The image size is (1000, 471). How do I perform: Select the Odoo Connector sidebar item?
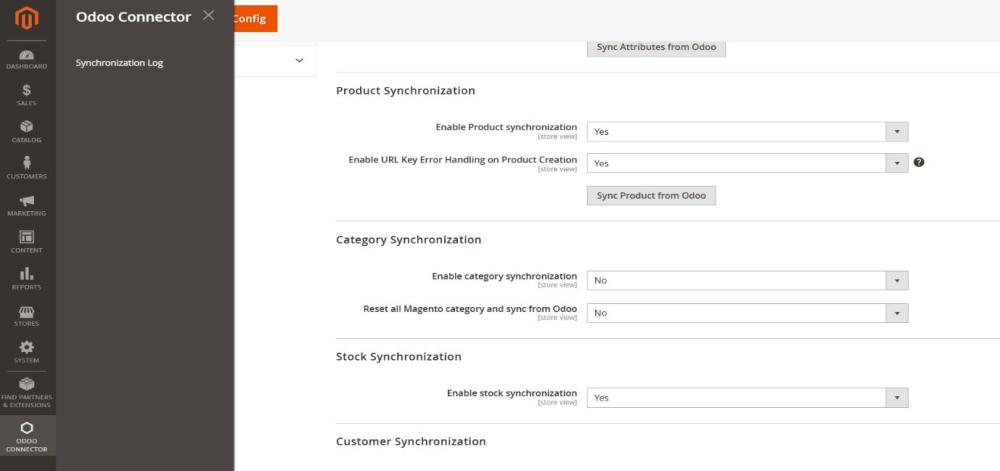point(27,436)
